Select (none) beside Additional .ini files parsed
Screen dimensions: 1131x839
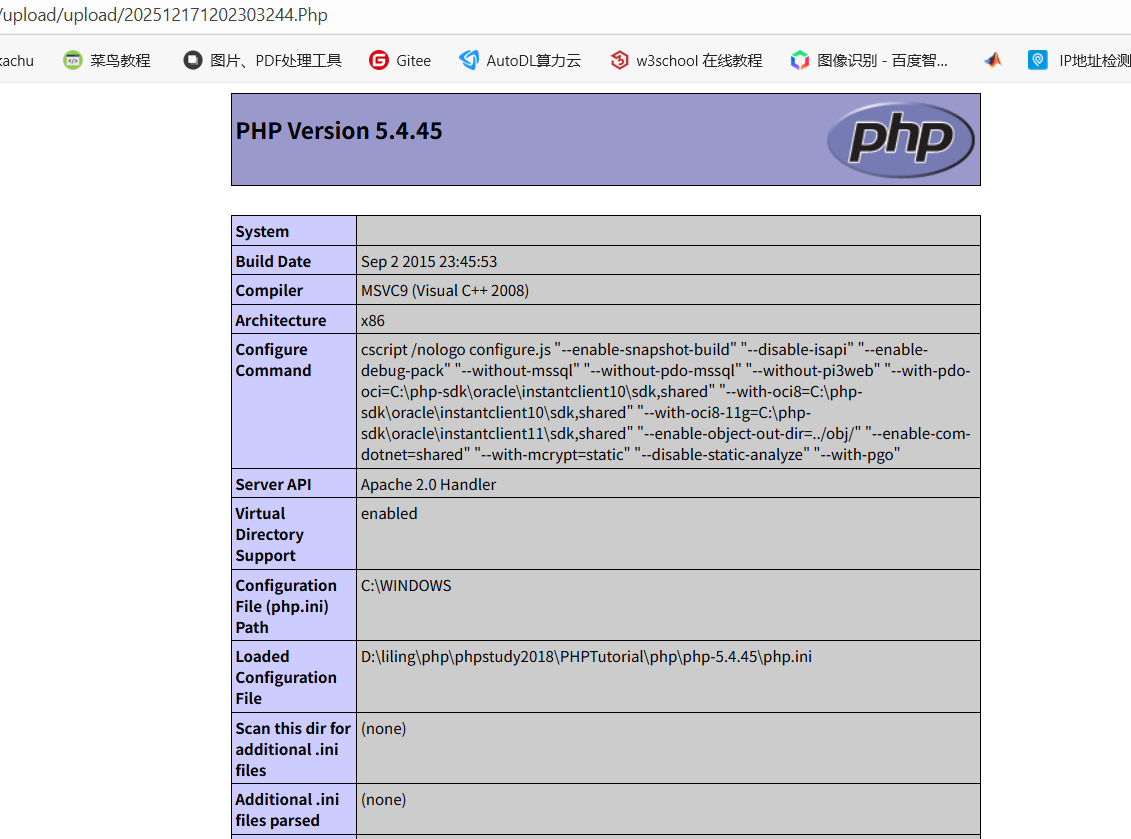tap(383, 799)
